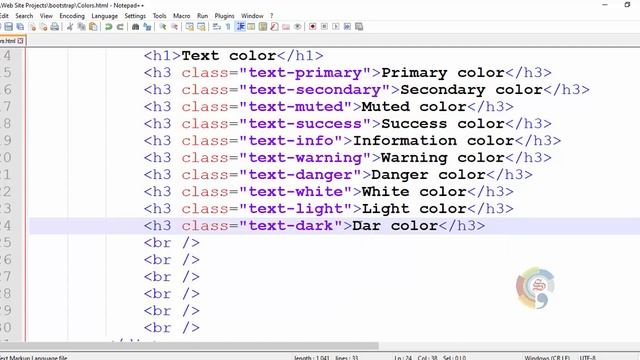Click the "Danger color" text

pyautogui.click(x=429, y=175)
